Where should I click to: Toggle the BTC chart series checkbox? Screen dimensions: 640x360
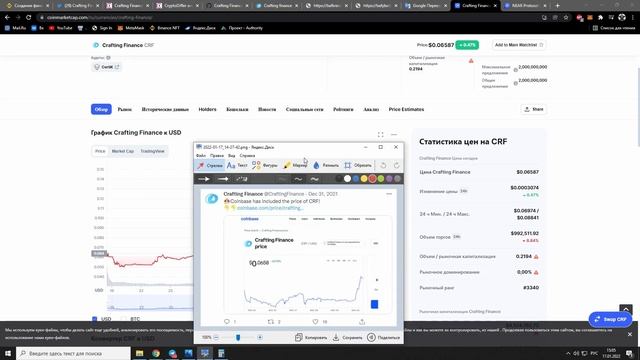point(124,319)
